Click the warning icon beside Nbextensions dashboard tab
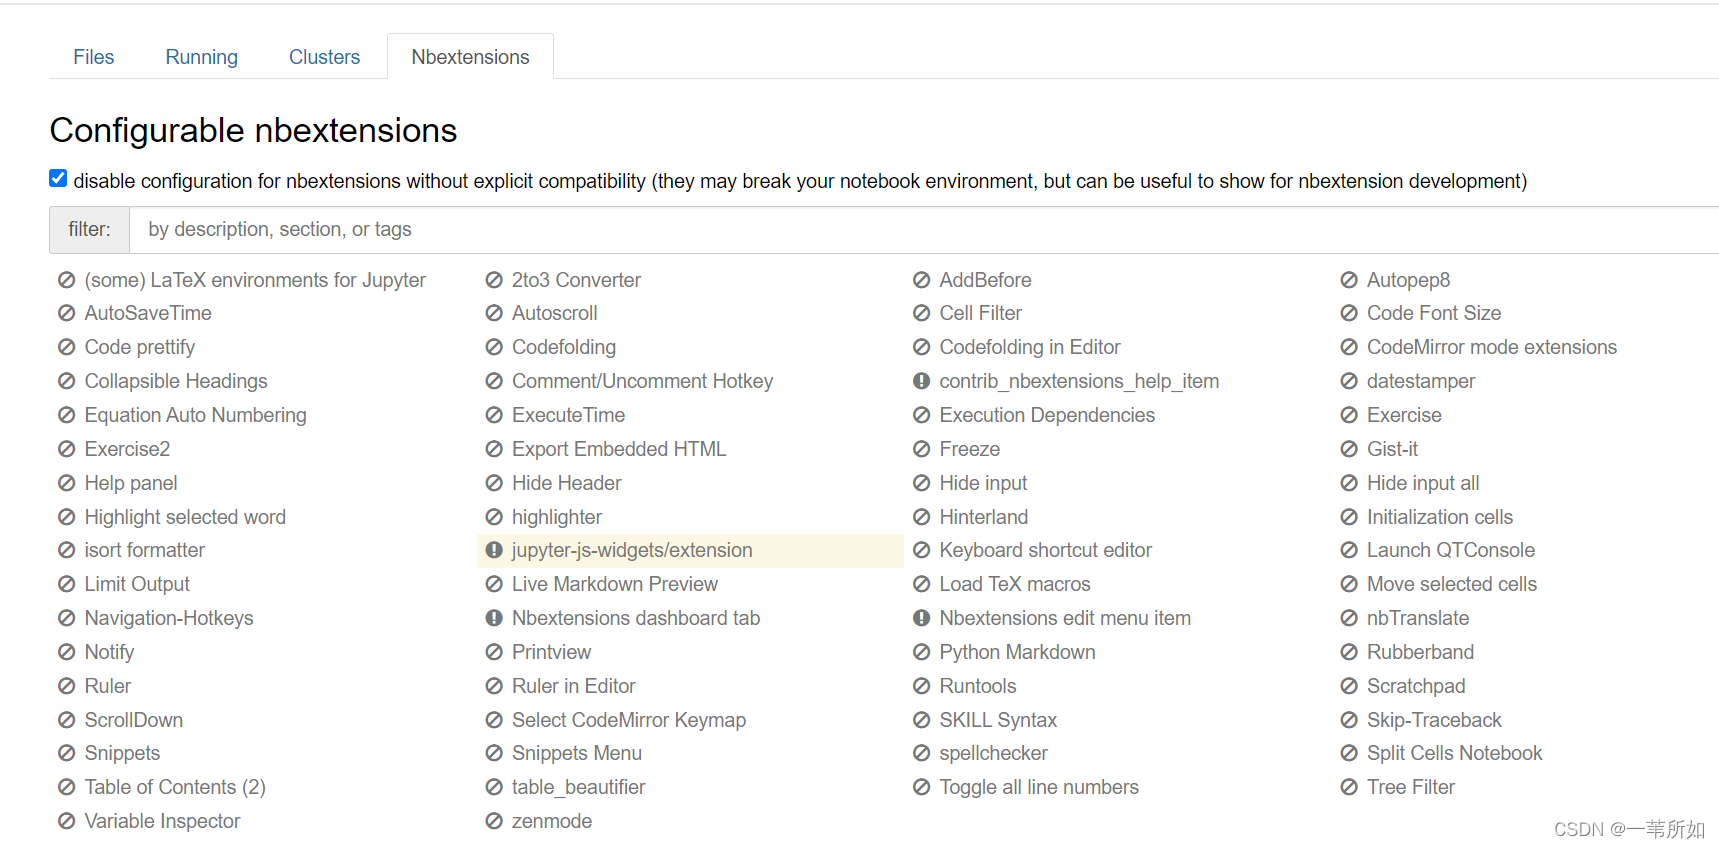Screen dimensions: 1719x849 click(494, 619)
